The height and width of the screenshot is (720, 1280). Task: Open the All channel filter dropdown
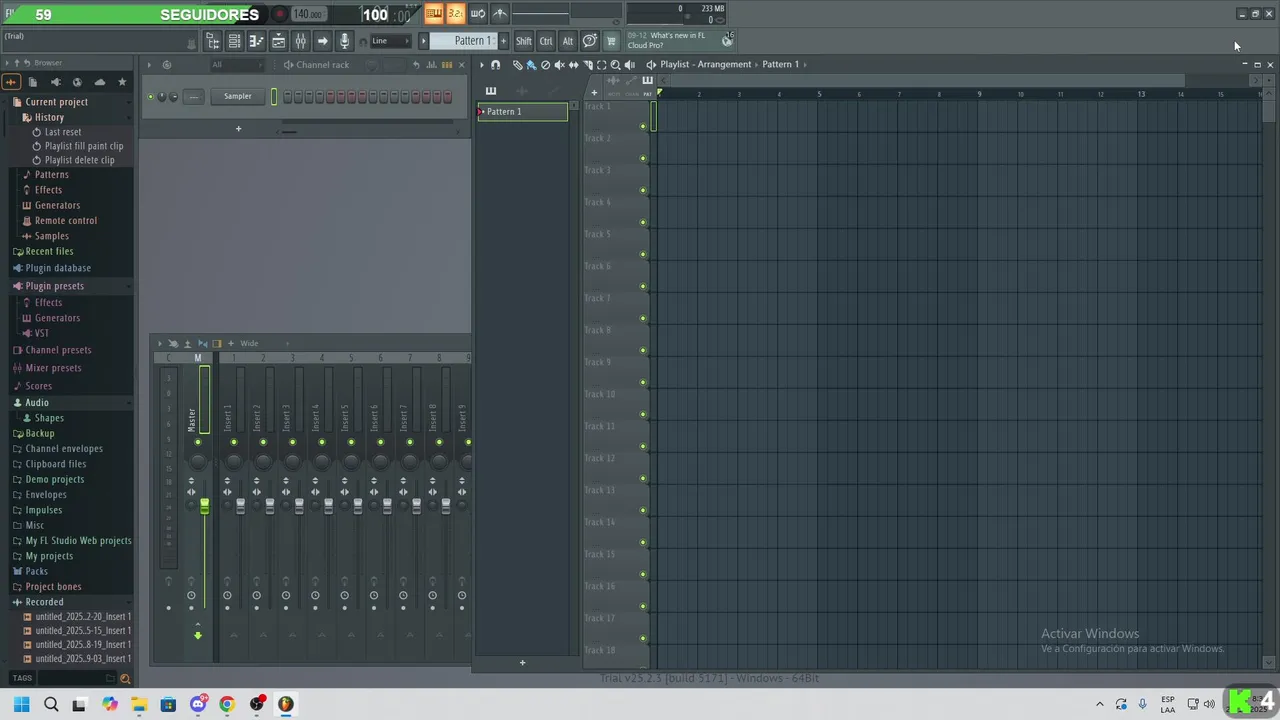click(236, 65)
